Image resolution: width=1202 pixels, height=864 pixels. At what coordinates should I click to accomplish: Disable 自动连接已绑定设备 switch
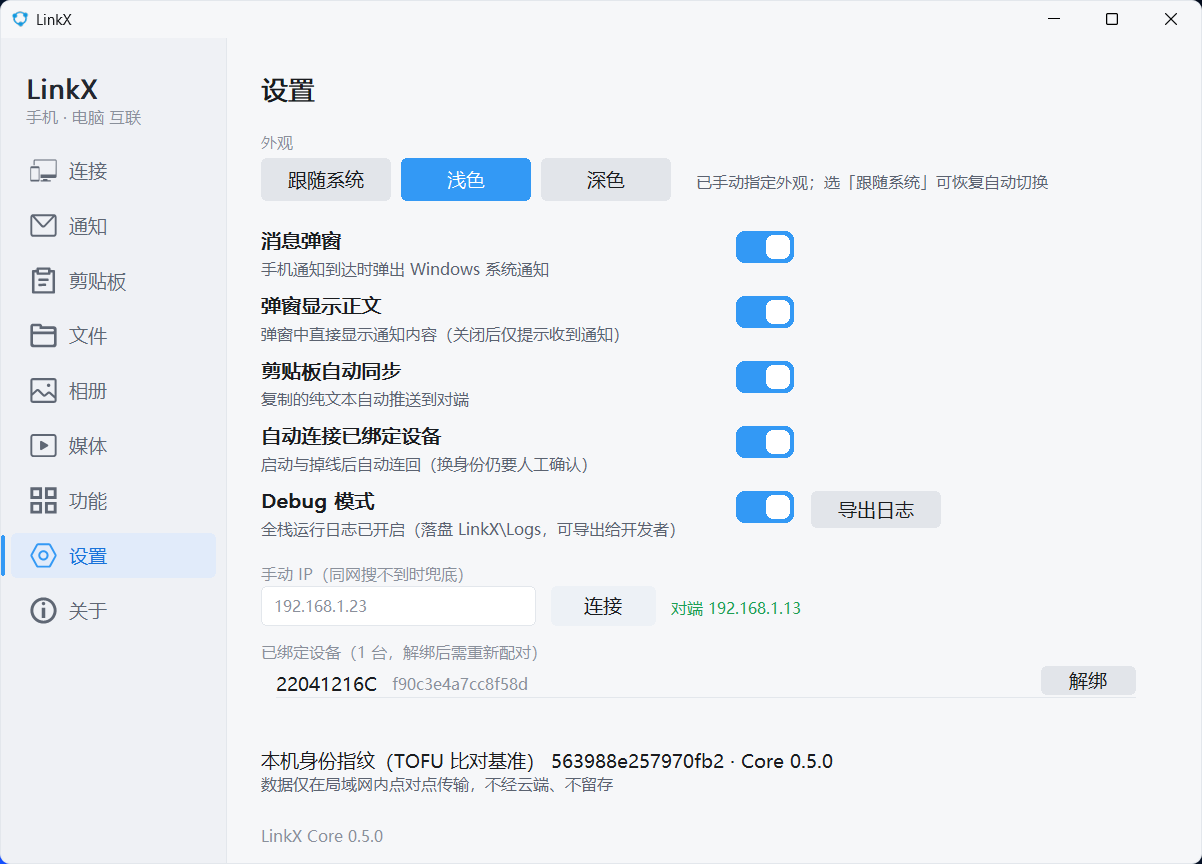(x=765, y=442)
